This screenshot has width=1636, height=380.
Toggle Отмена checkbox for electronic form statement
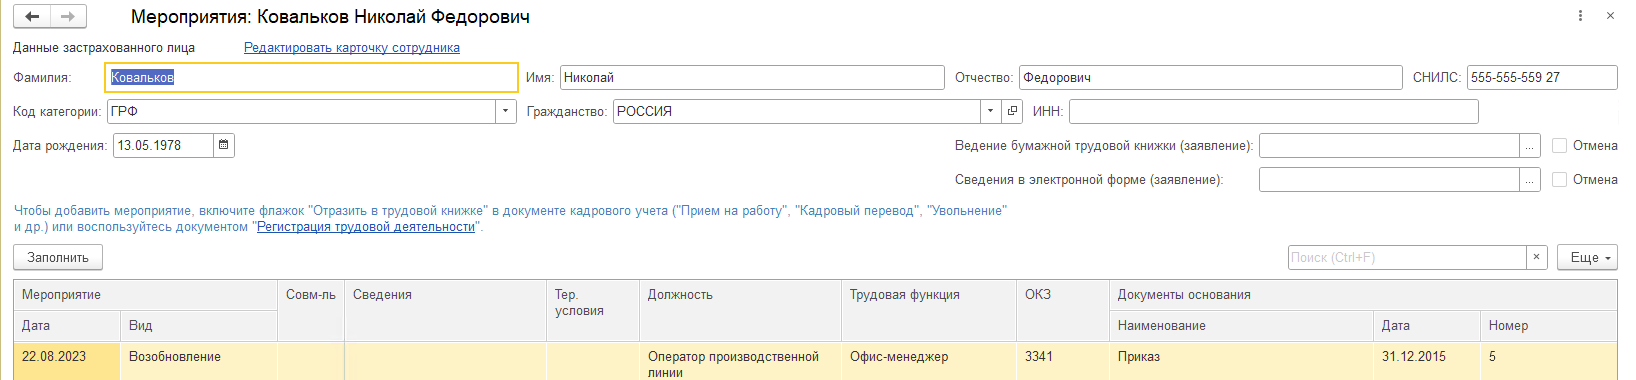1559,180
